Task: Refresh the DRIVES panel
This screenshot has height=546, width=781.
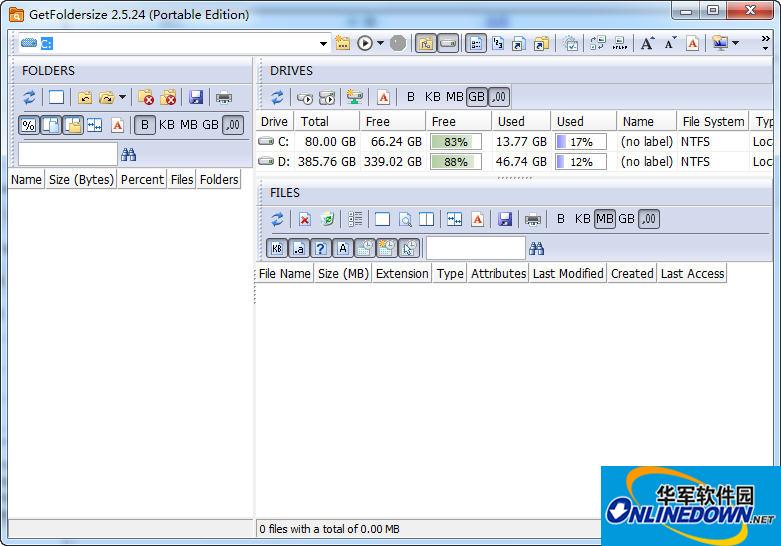Action: coord(277,97)
